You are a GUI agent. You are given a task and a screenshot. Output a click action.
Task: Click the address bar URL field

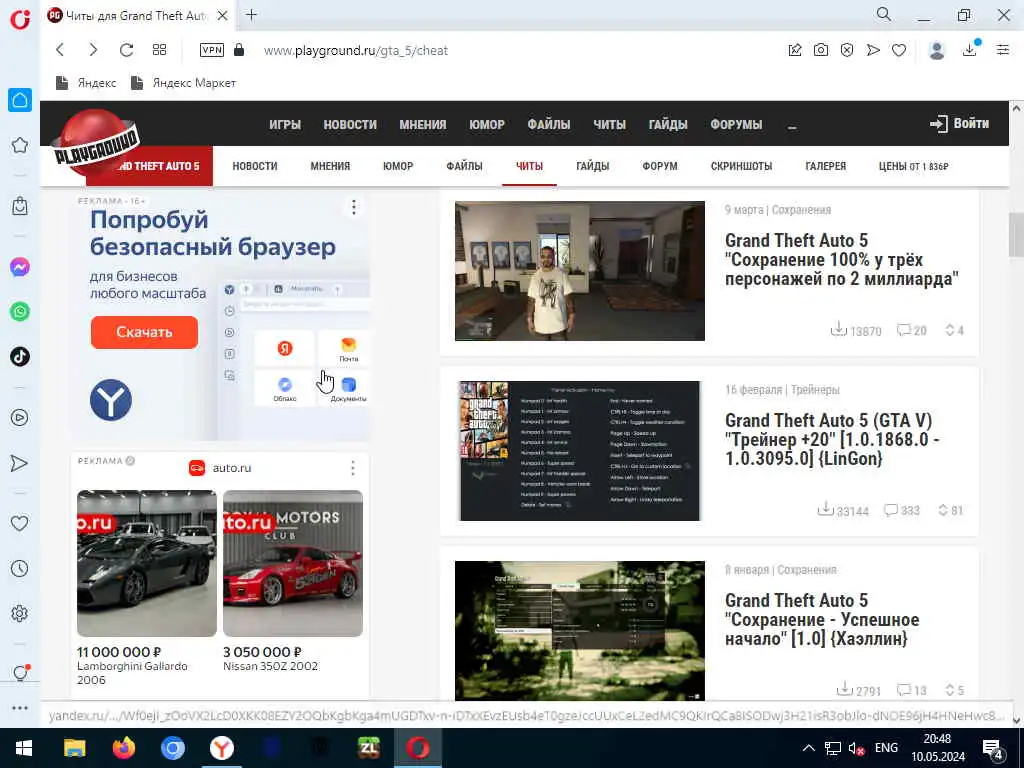tap(356, 50)
